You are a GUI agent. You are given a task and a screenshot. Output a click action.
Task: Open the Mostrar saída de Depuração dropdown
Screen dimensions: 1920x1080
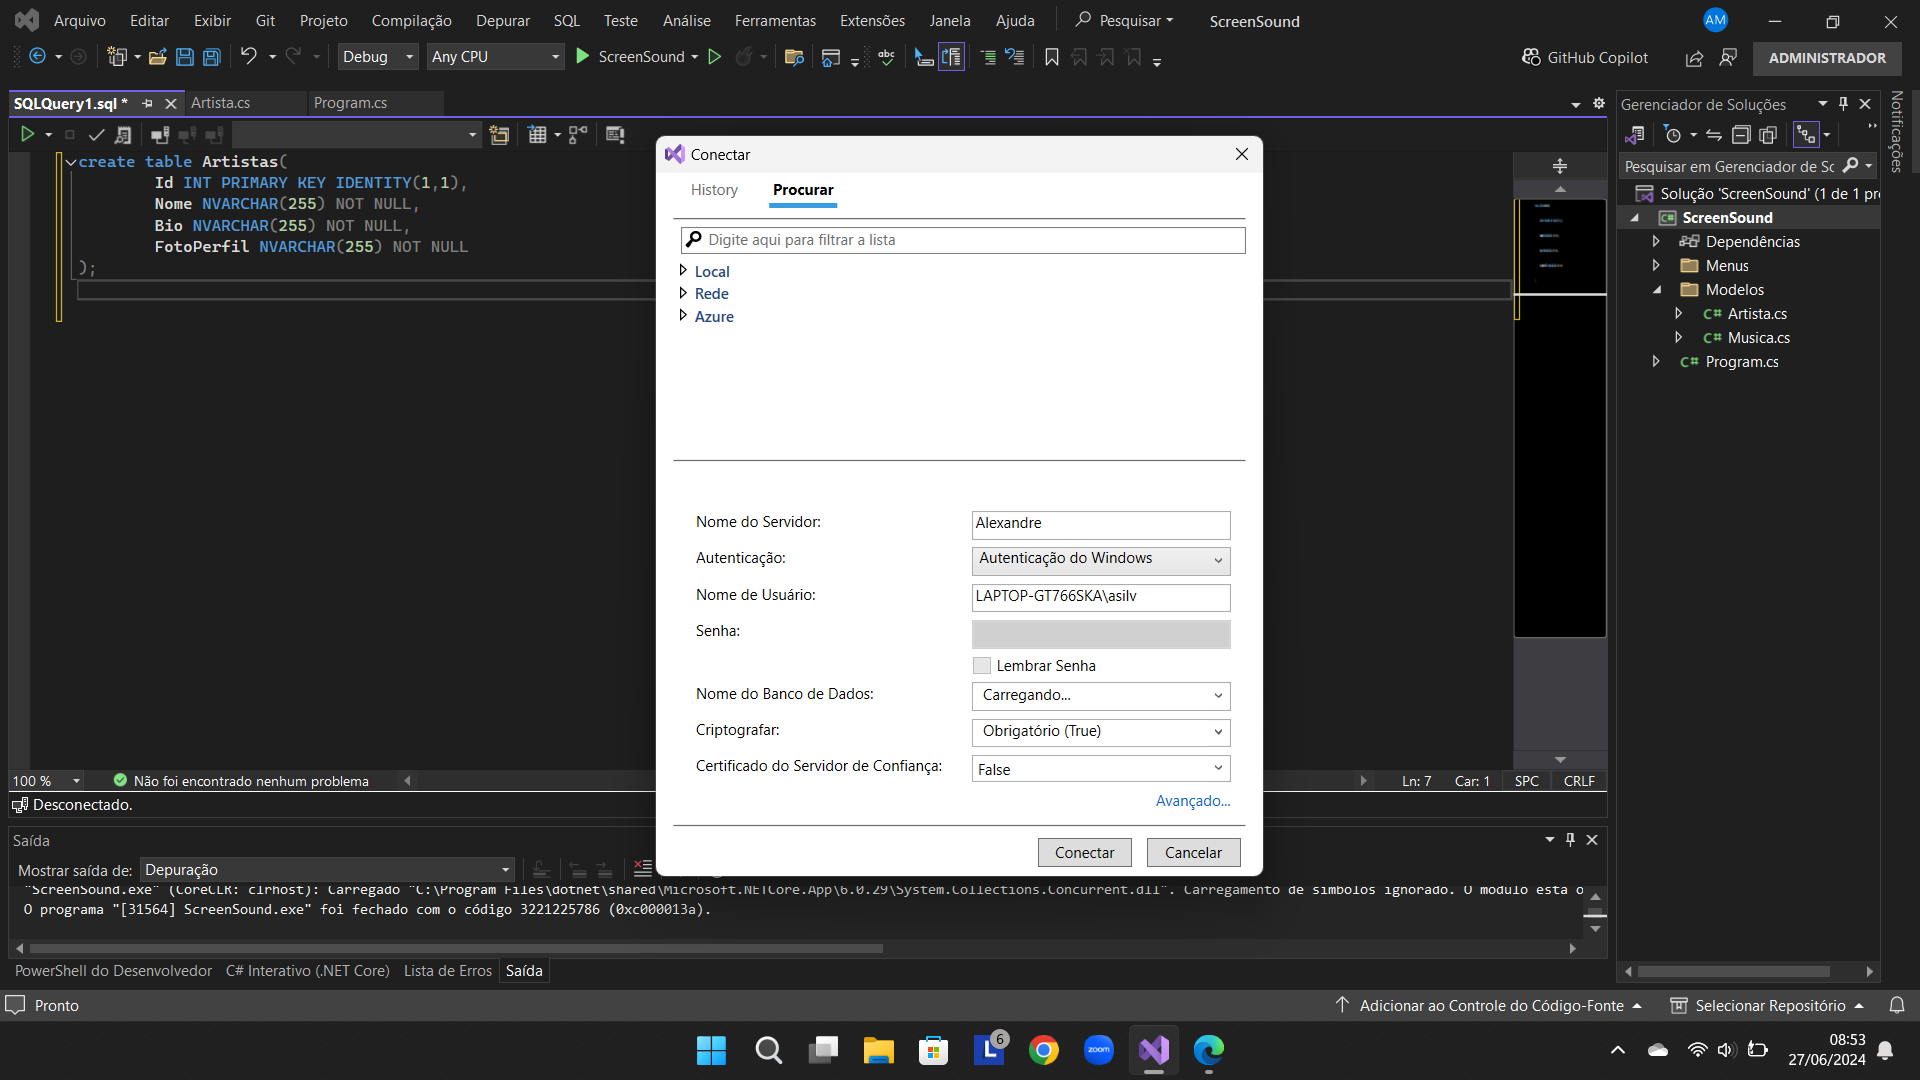327,870
